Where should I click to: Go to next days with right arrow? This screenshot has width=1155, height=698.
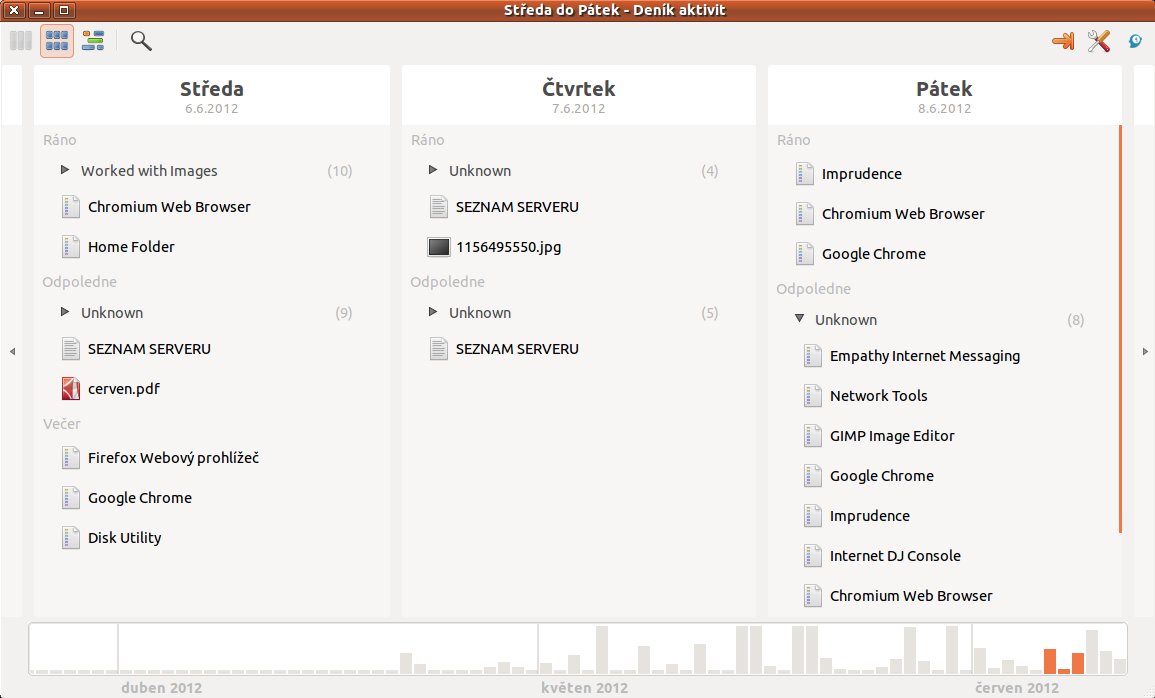point(1145,352)
